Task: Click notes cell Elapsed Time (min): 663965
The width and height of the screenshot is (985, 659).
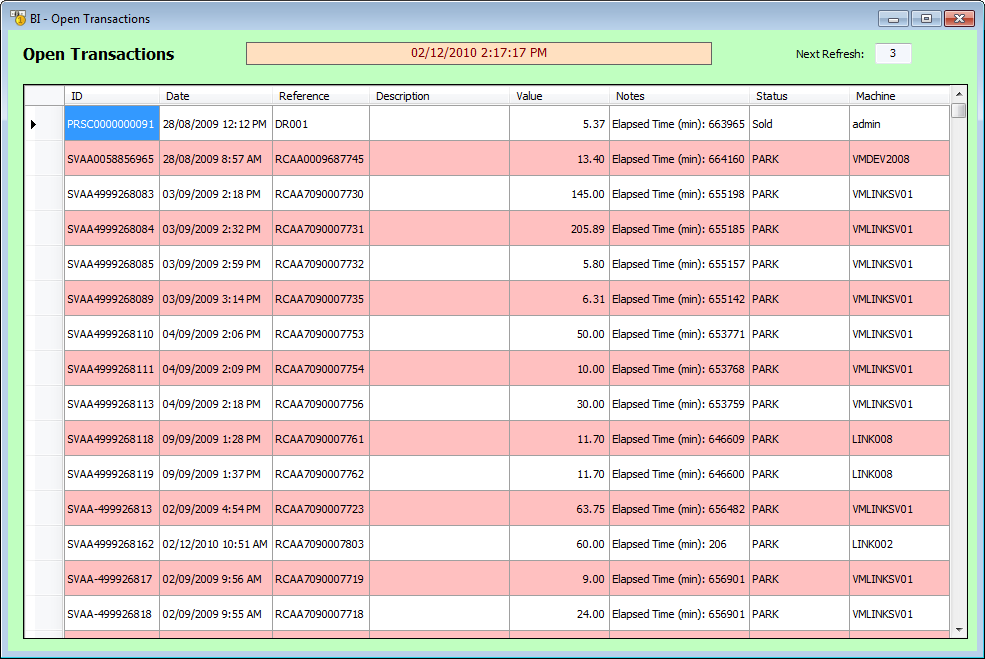Action: coord(679,124)
